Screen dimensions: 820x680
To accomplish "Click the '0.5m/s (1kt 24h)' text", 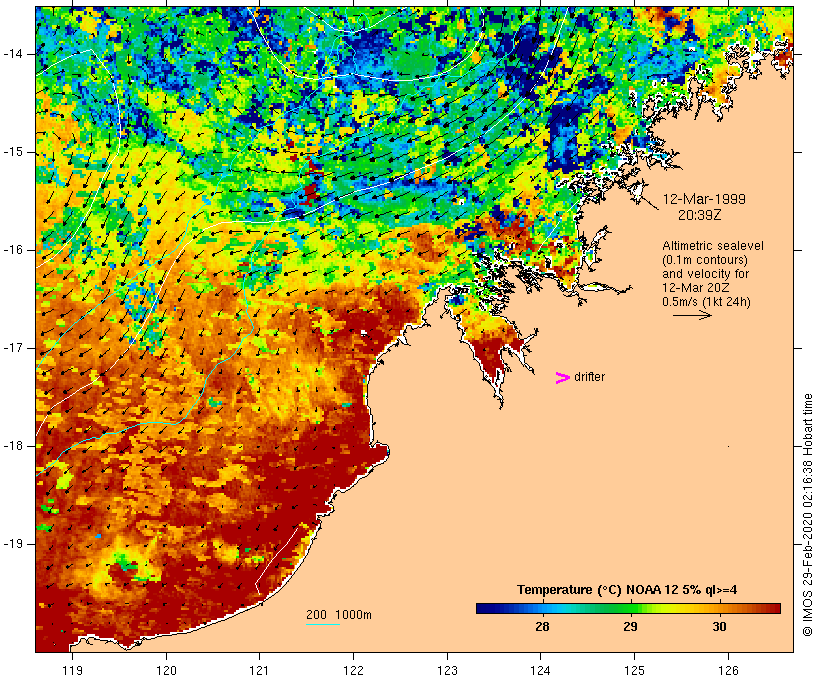I will 706,302.
